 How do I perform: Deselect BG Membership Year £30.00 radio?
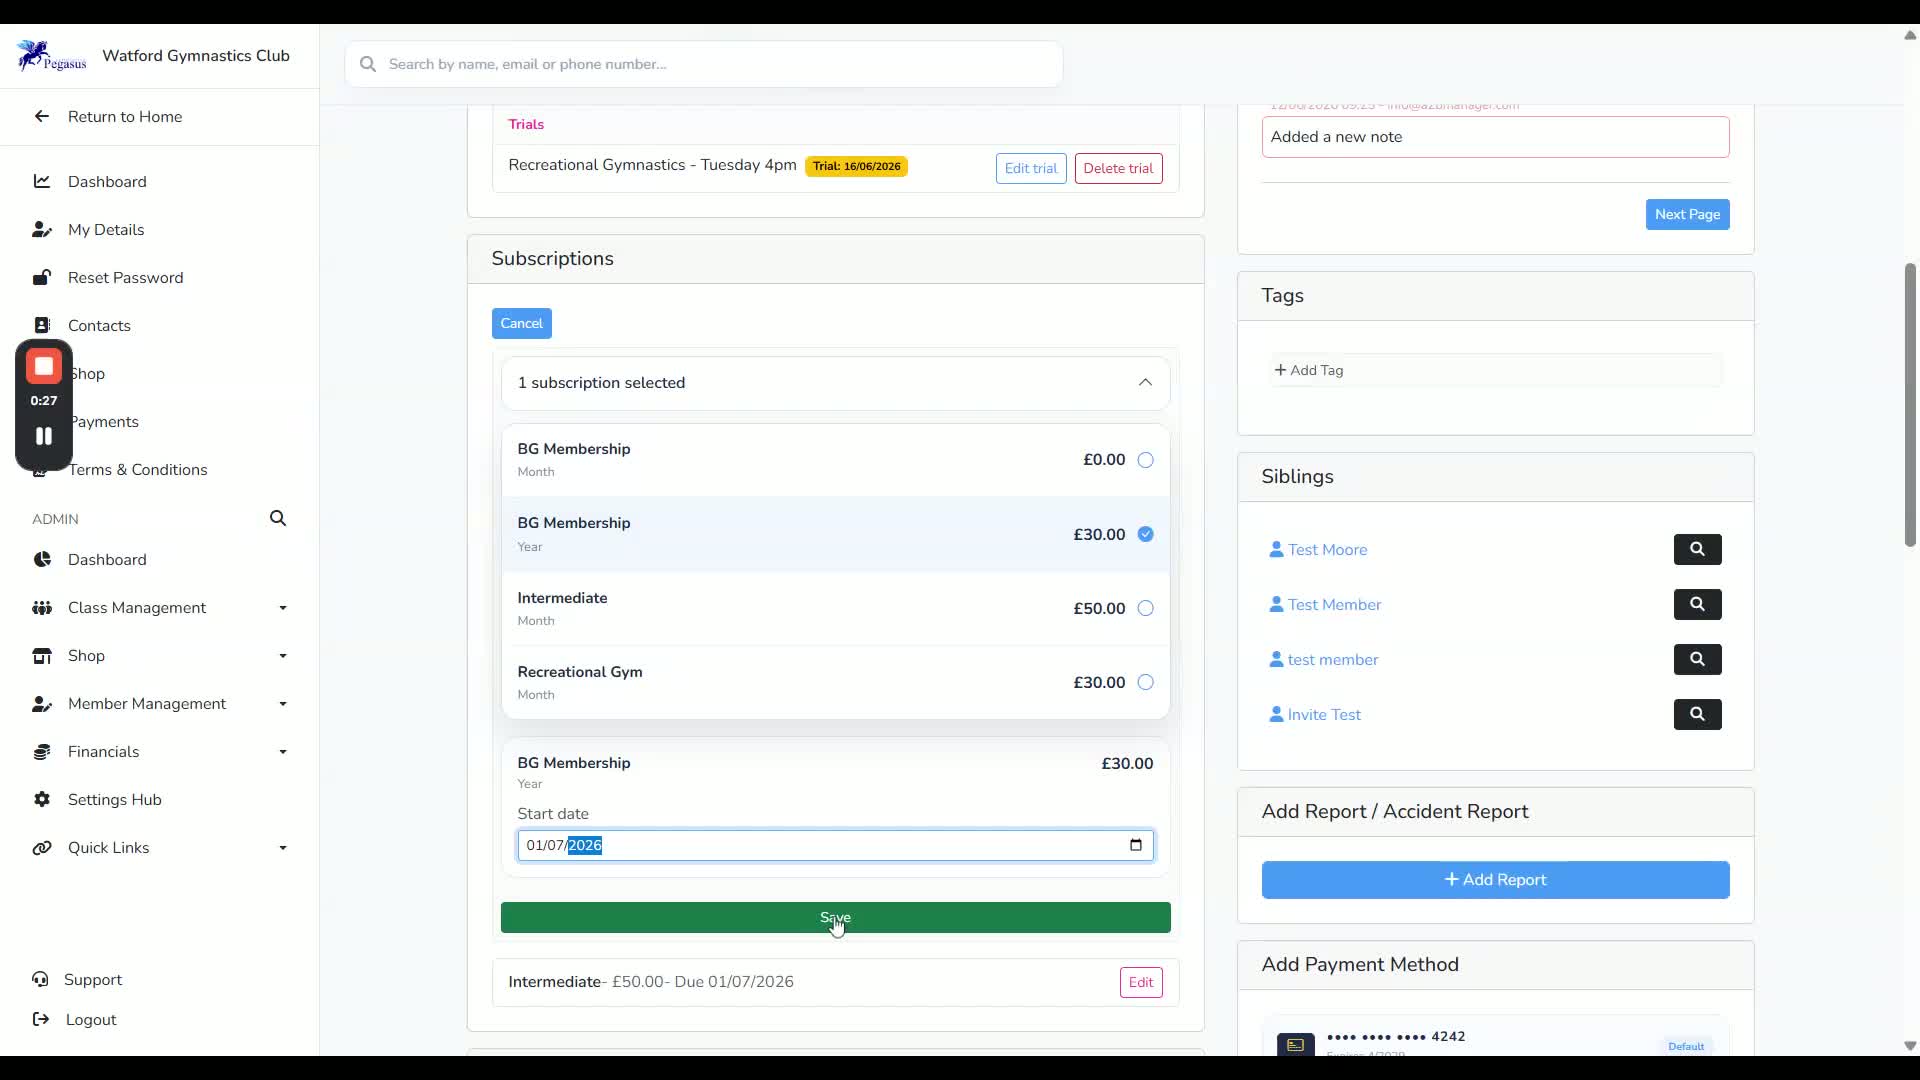1145,534
